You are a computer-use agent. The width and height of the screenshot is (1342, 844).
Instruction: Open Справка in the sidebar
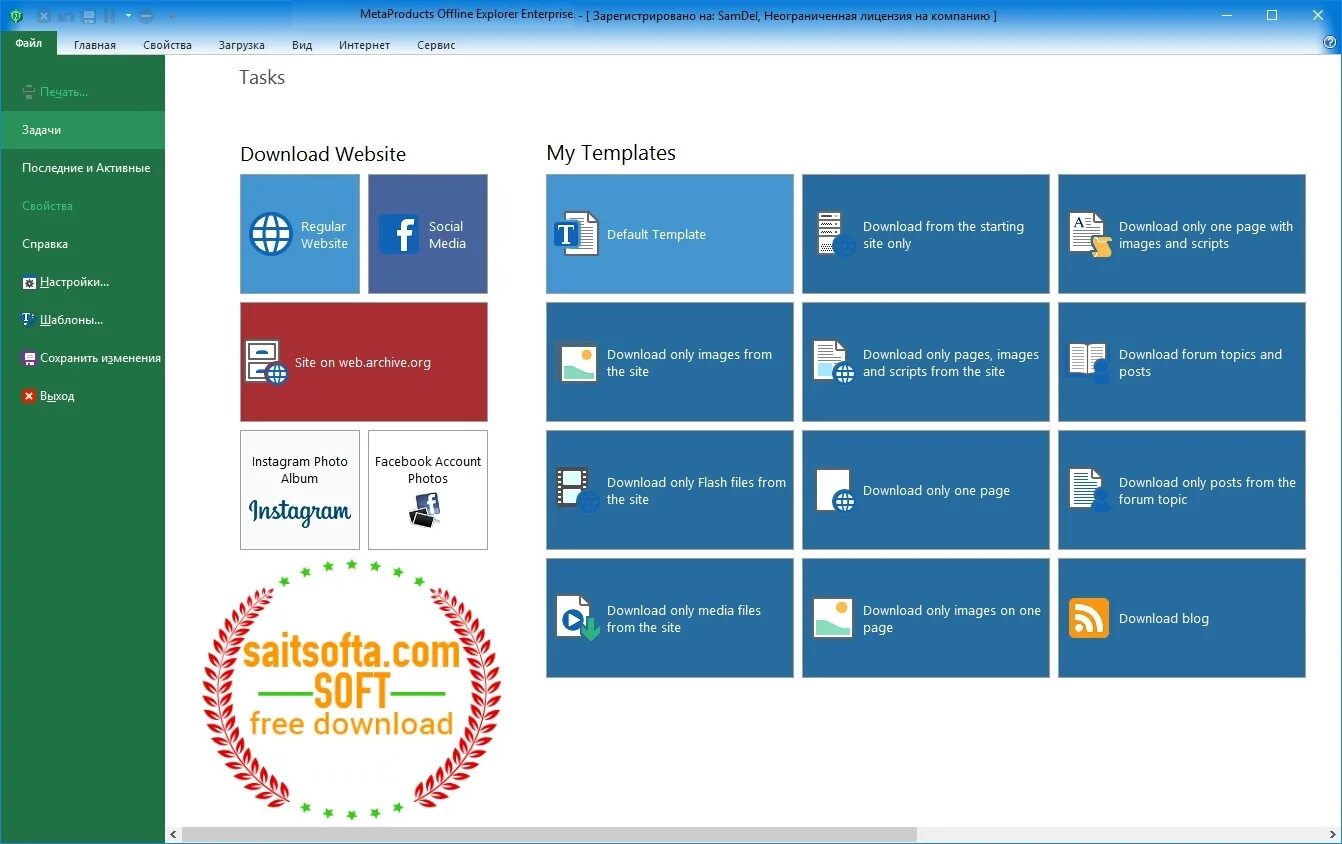(83, 244)
